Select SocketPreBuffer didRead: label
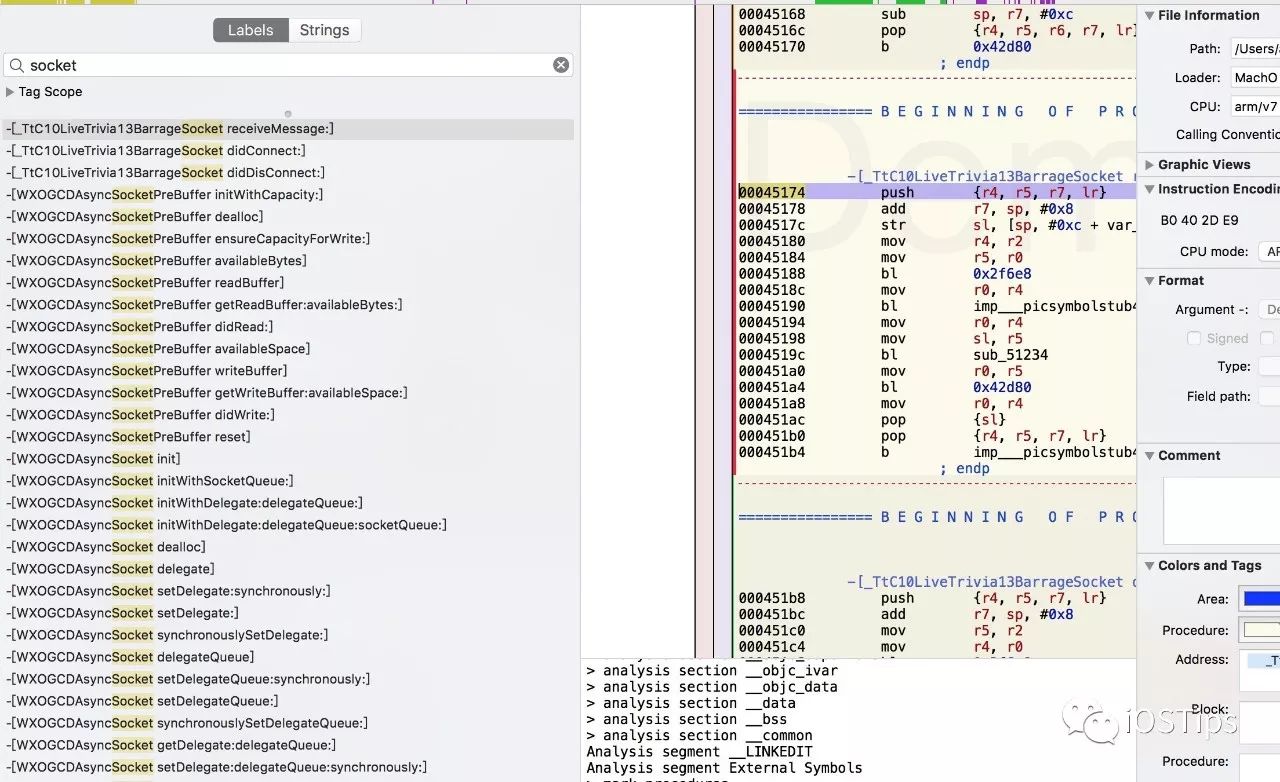This screenshot has width=1280, height=782. [288, 327]
